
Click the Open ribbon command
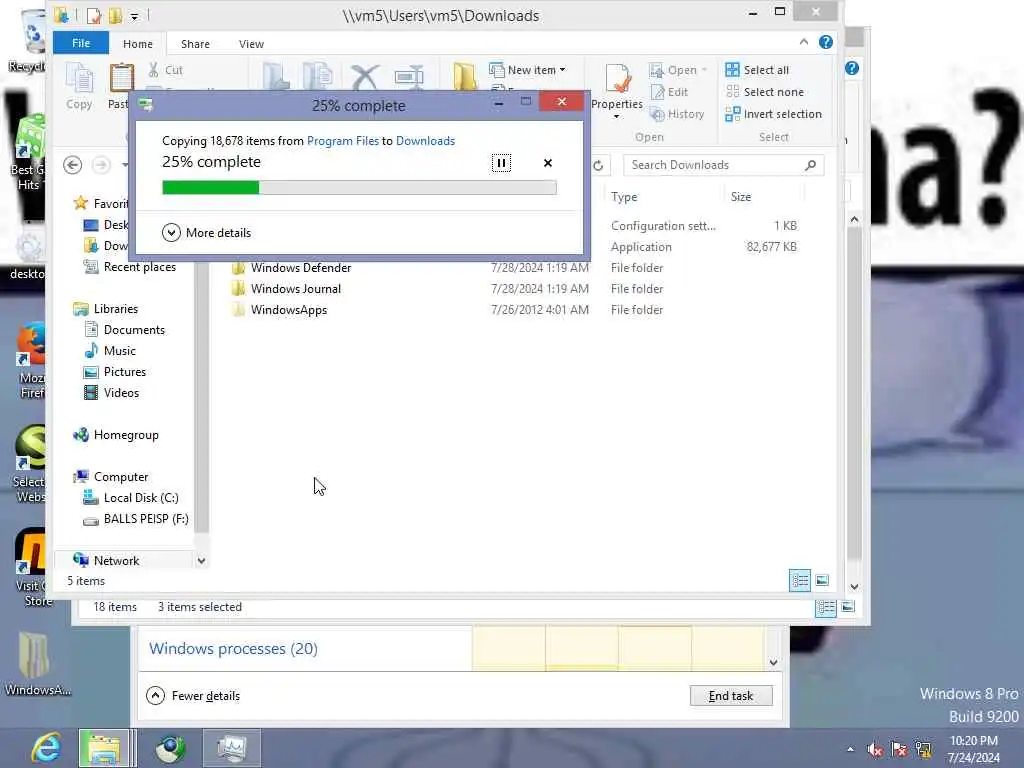678,70
